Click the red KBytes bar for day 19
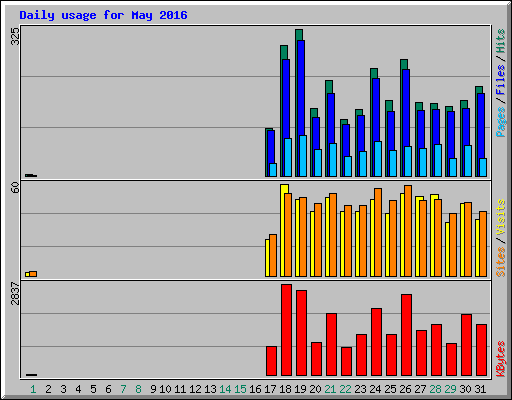 coord(301,333)
